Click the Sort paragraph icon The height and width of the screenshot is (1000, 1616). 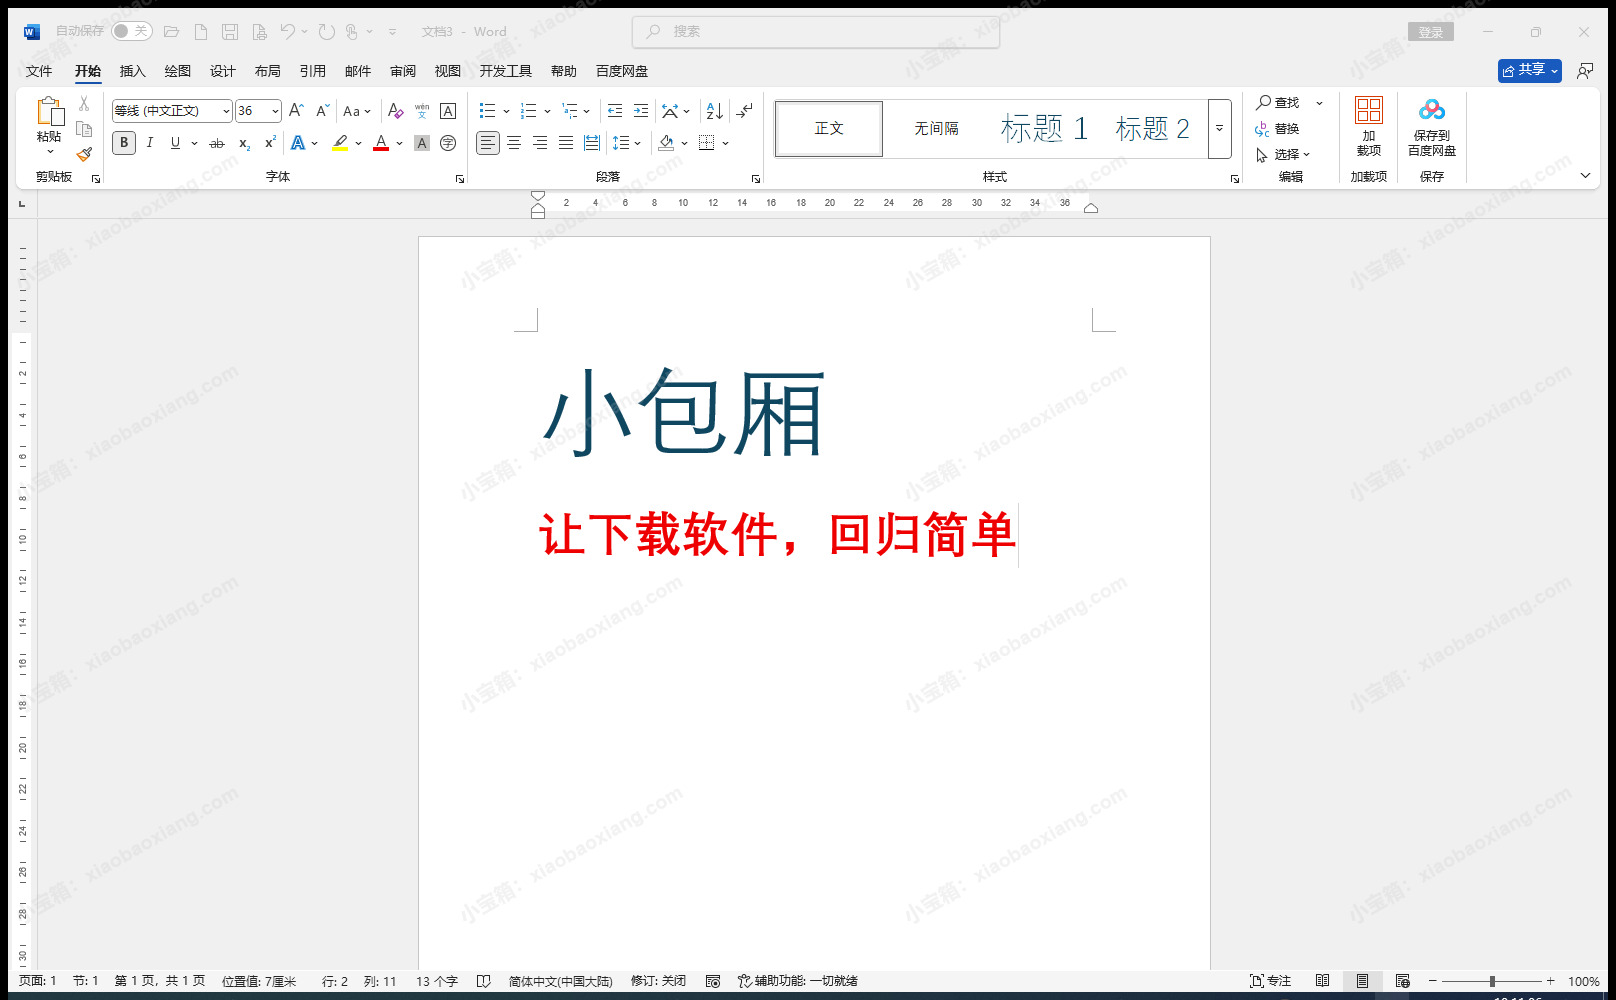tap(714, 111)
